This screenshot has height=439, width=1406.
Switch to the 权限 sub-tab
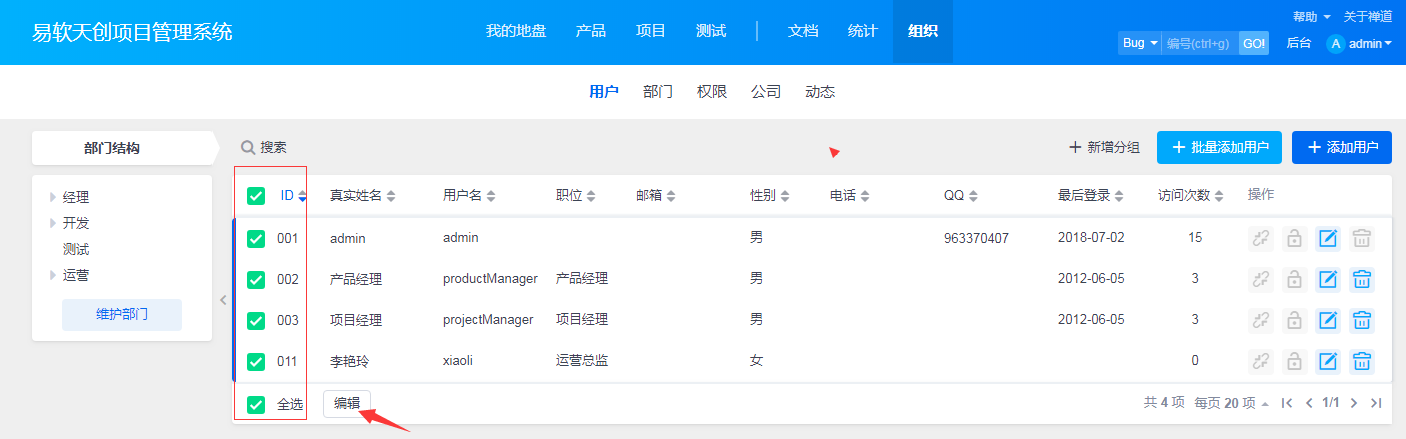coord(712,92)
